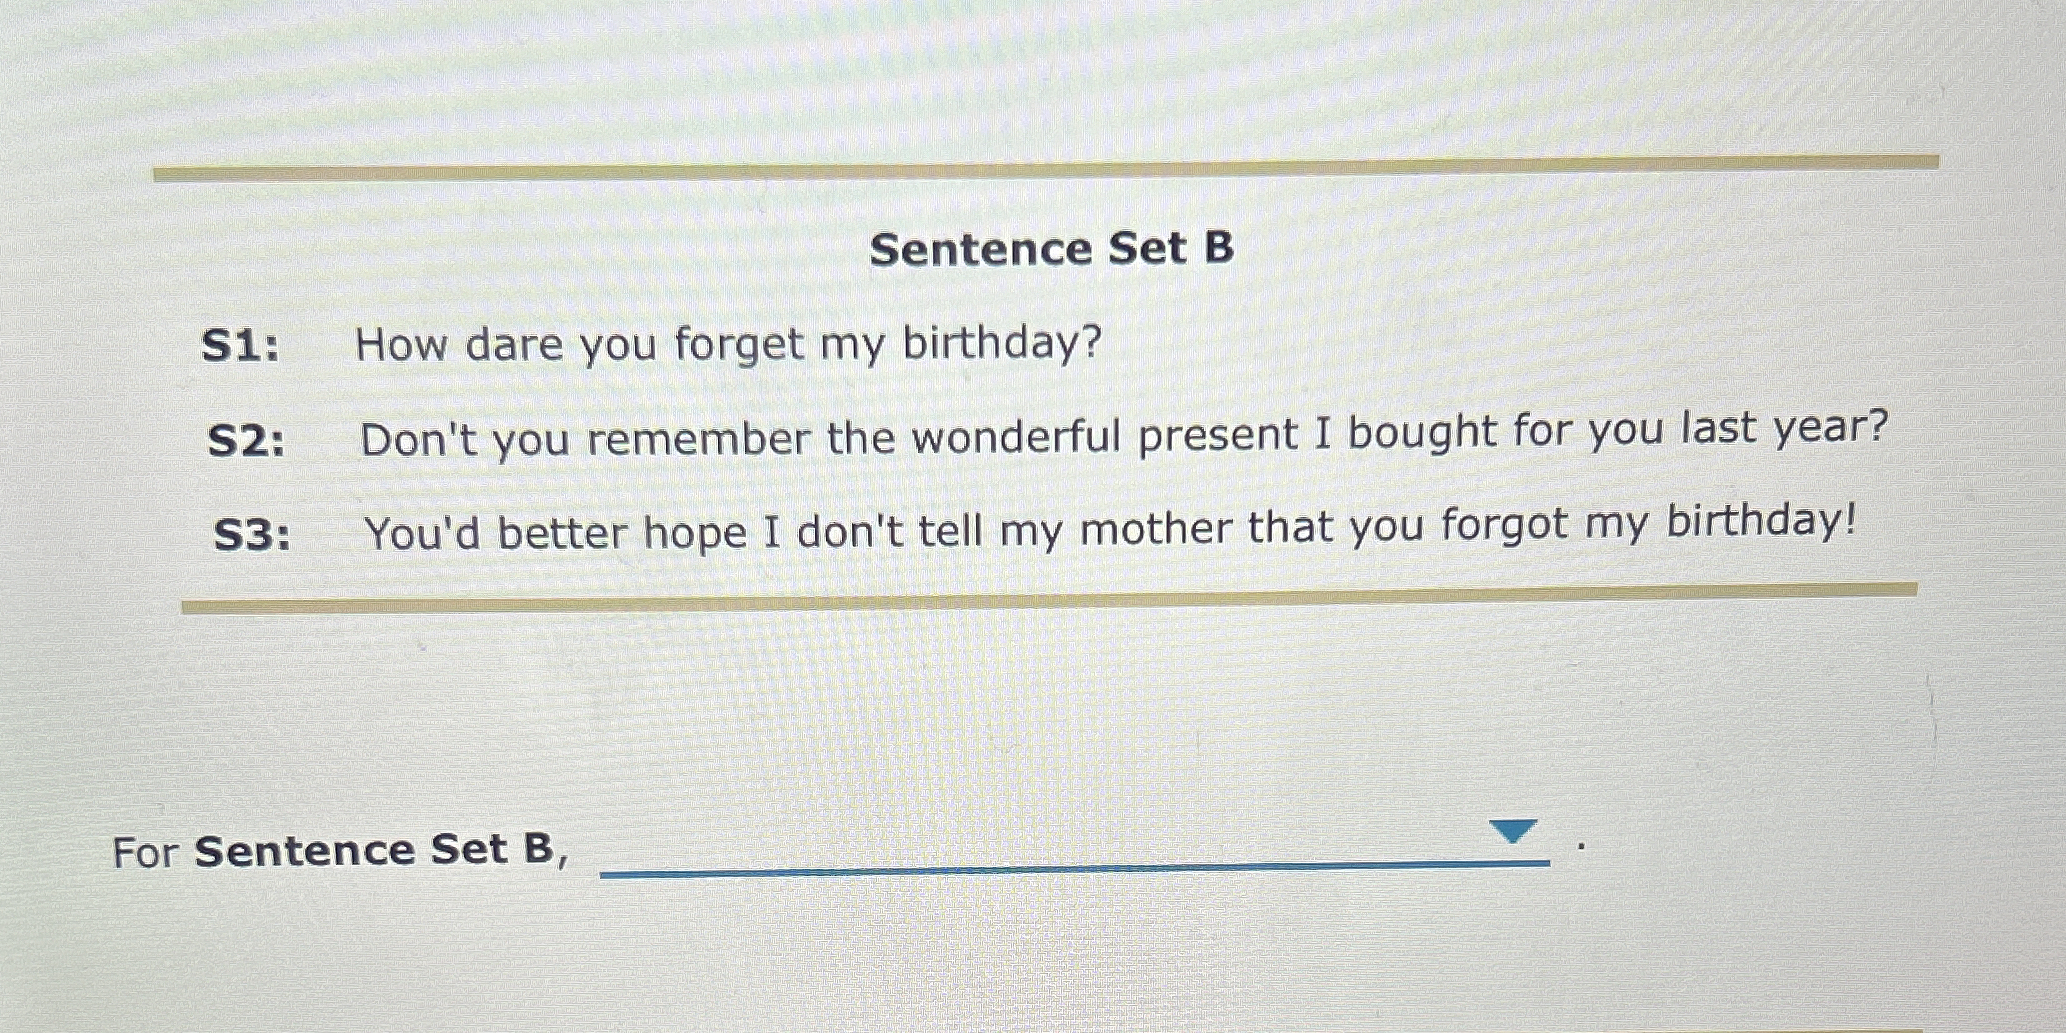The image size is (2066, 1033).
Task: Click 'For Sentence Set B,' prompt text
Action: 340,851
